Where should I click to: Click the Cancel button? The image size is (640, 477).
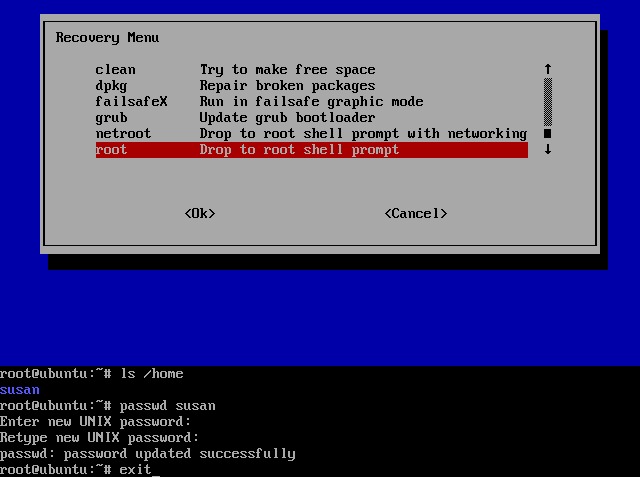point(416,213)
